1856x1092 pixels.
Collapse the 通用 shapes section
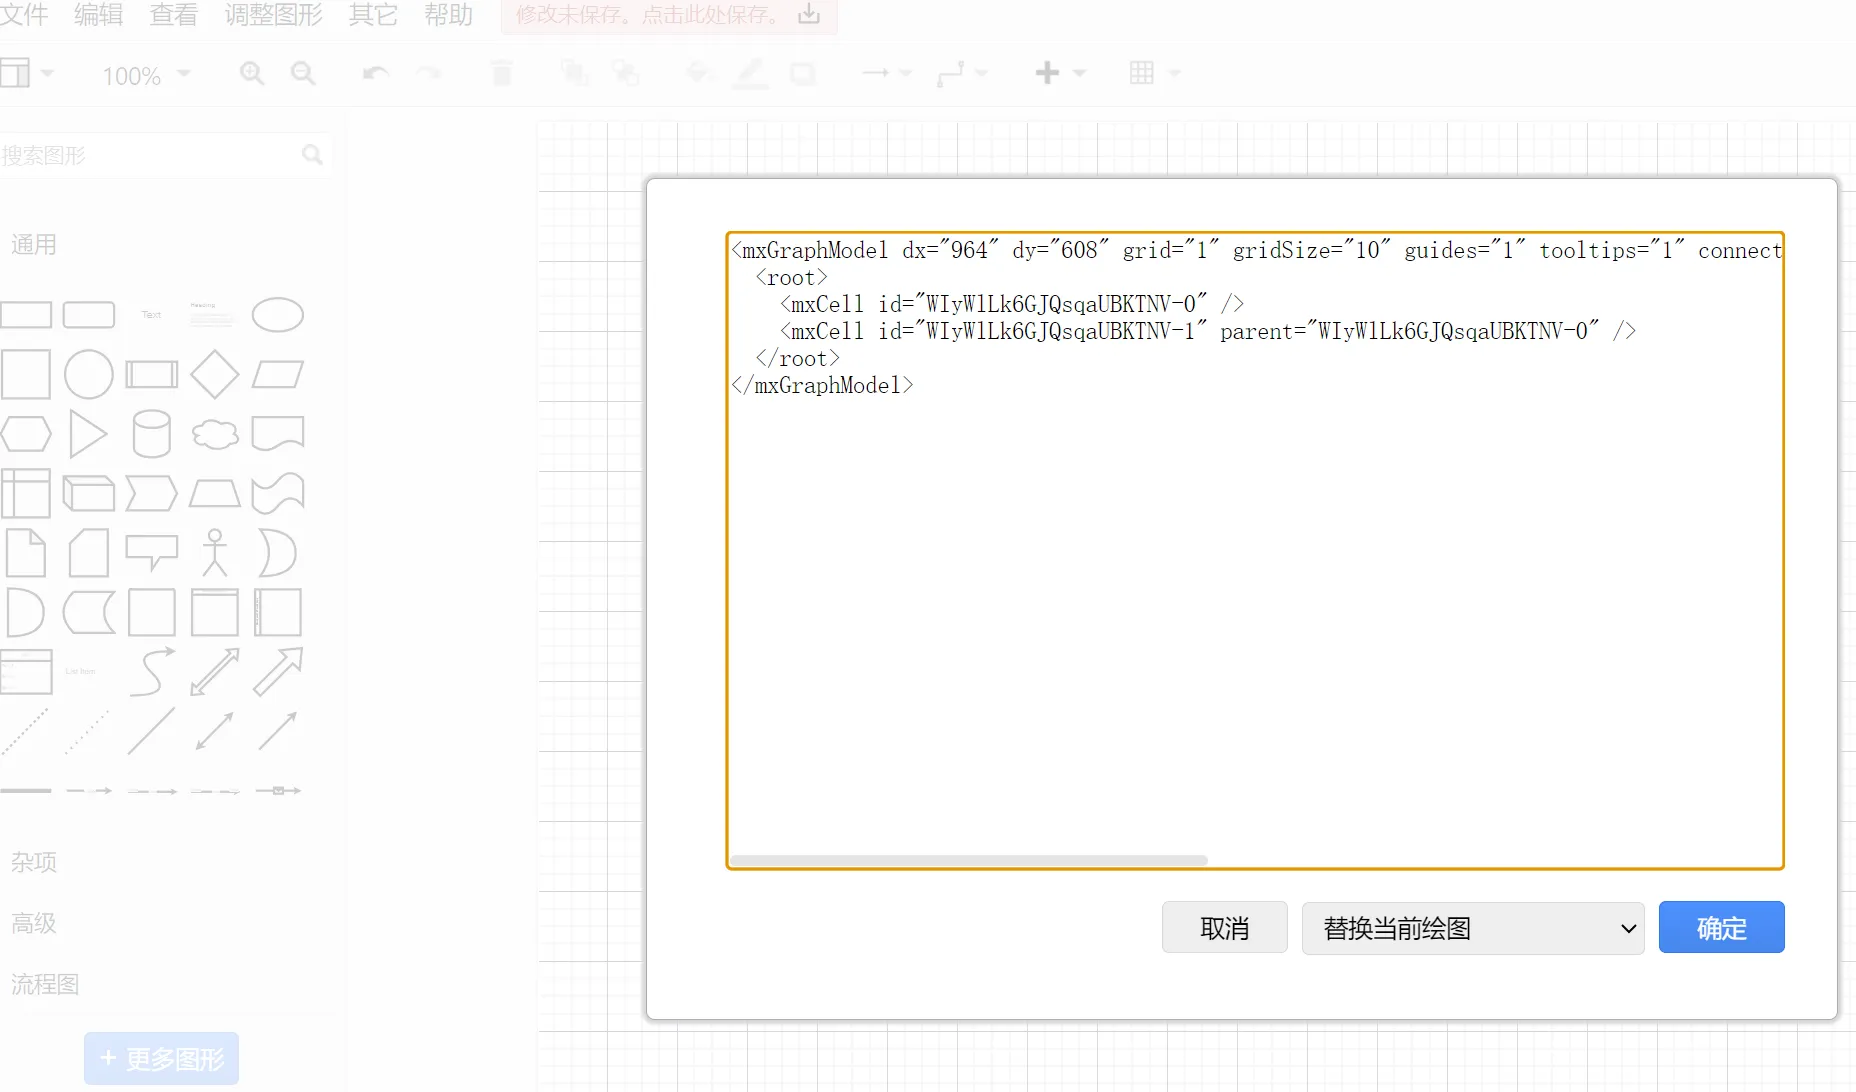click(x=34, y=244)
